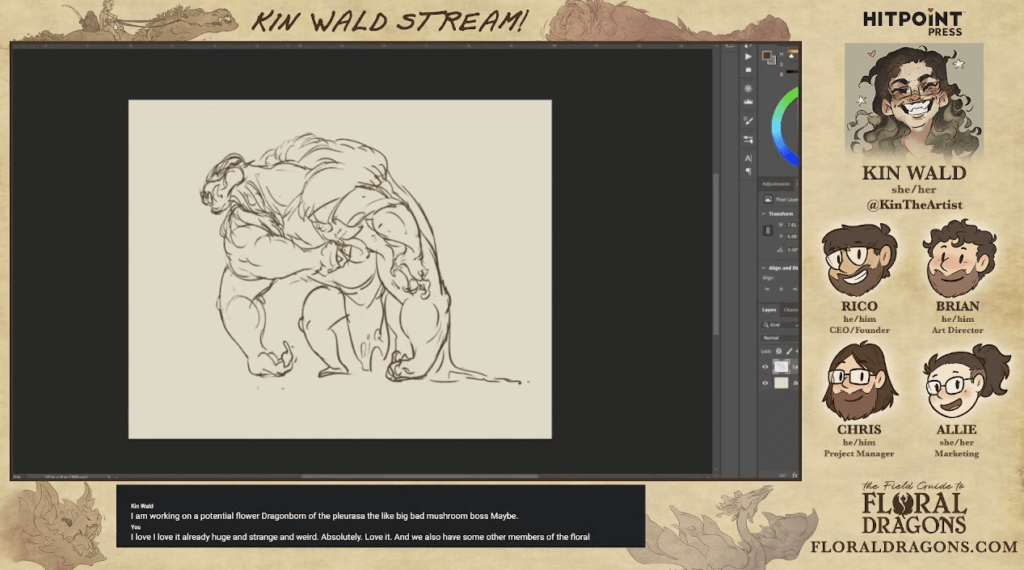
Task: Click the fx layer style icon
Action: click(x=794, y=475)
